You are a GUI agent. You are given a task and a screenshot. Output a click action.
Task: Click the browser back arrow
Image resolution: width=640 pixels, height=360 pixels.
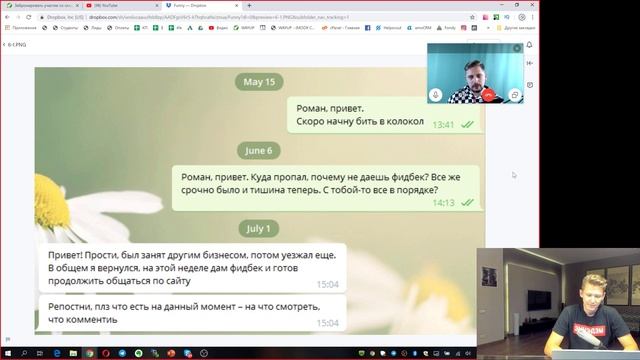point(7,17)
